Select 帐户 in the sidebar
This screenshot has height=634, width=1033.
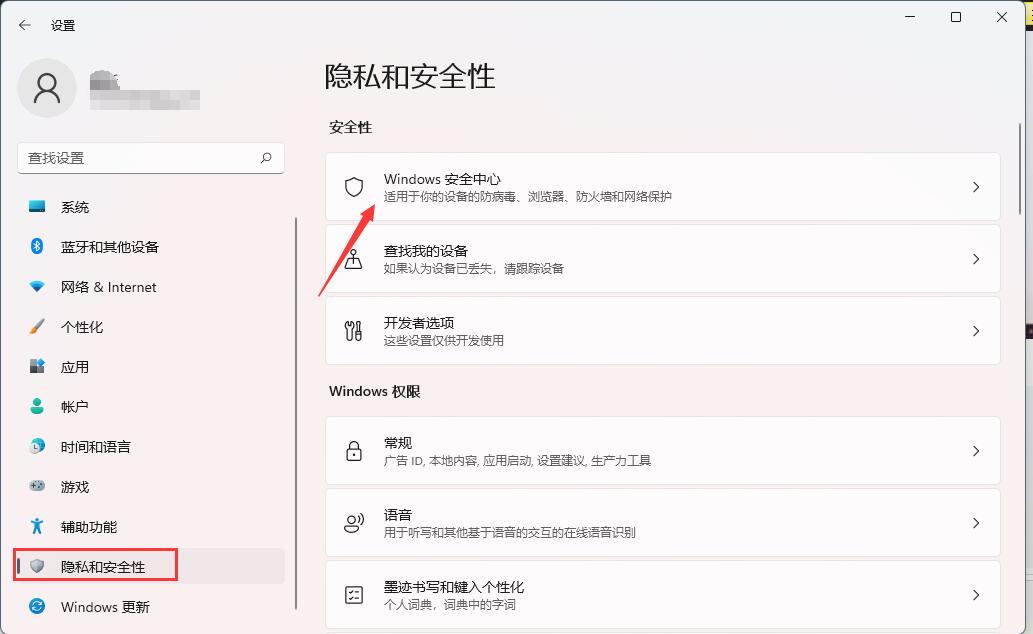pyautogui.click(x=151, y=407)
